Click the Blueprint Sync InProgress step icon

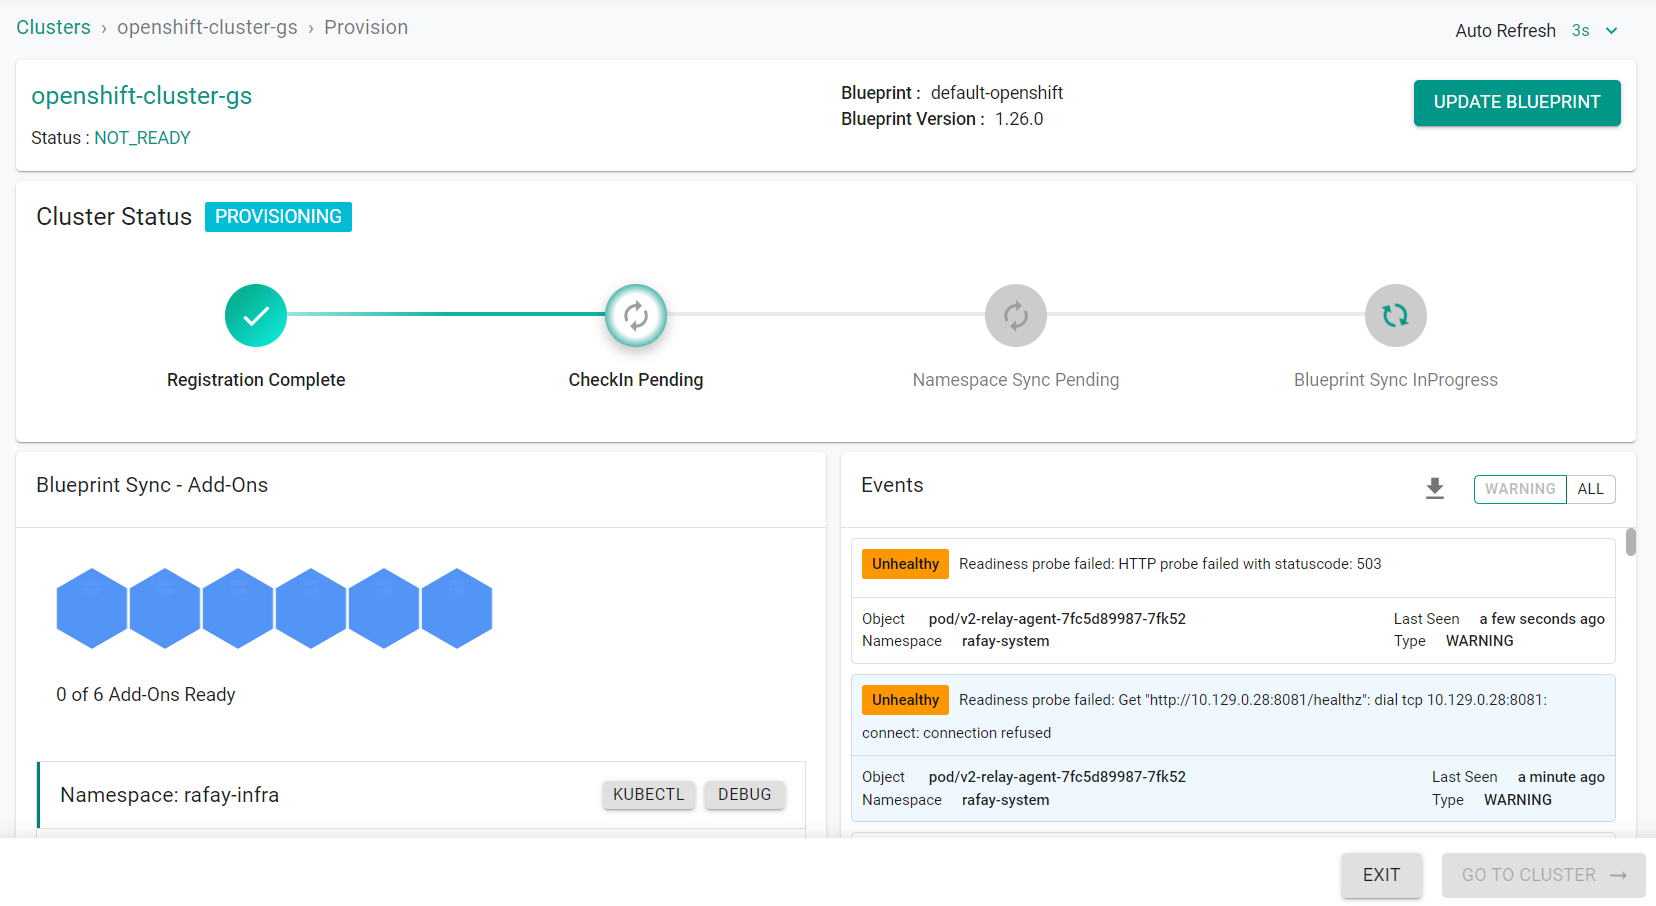coord(1396,316)
